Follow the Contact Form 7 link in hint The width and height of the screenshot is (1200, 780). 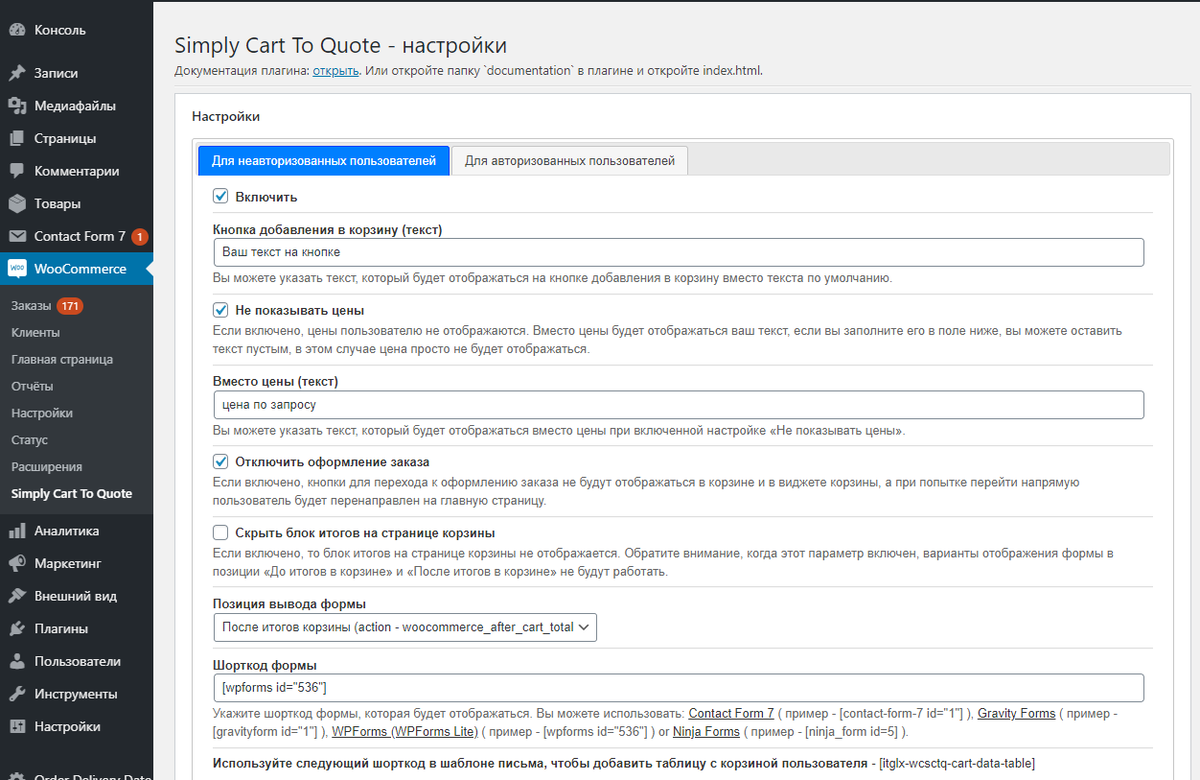point(731,714)
